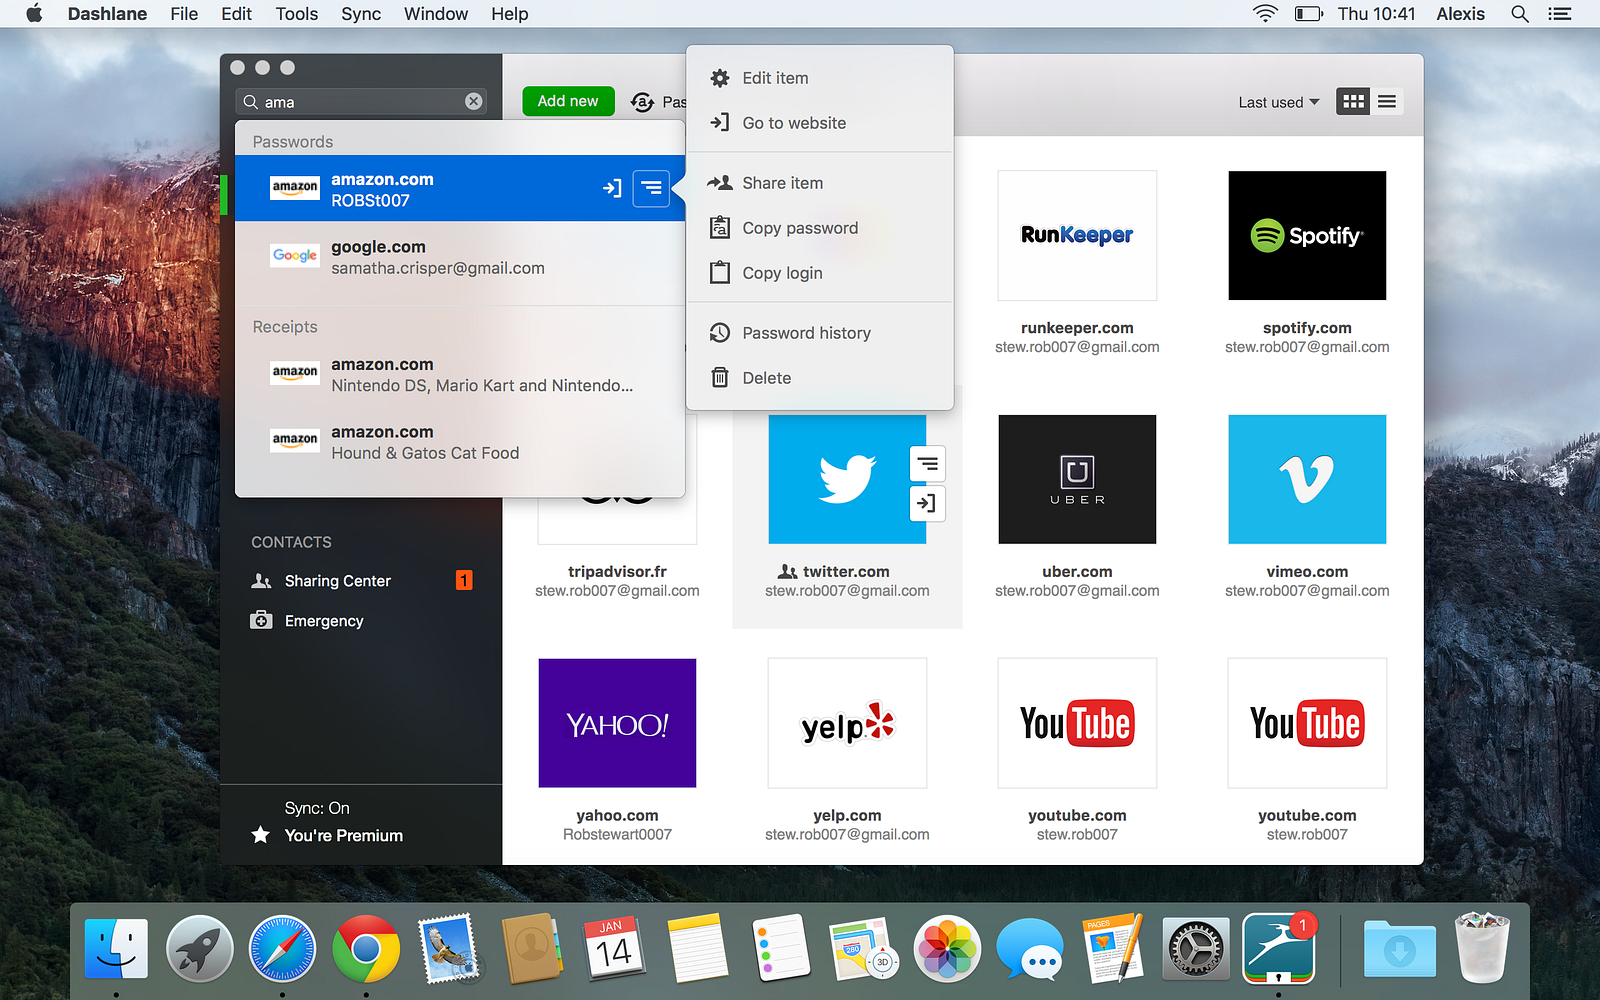This screenshot has height=1000, width=1600.
Task: Switch to grid view icon
Action: pyautogui.click(x=1354, y=101)
